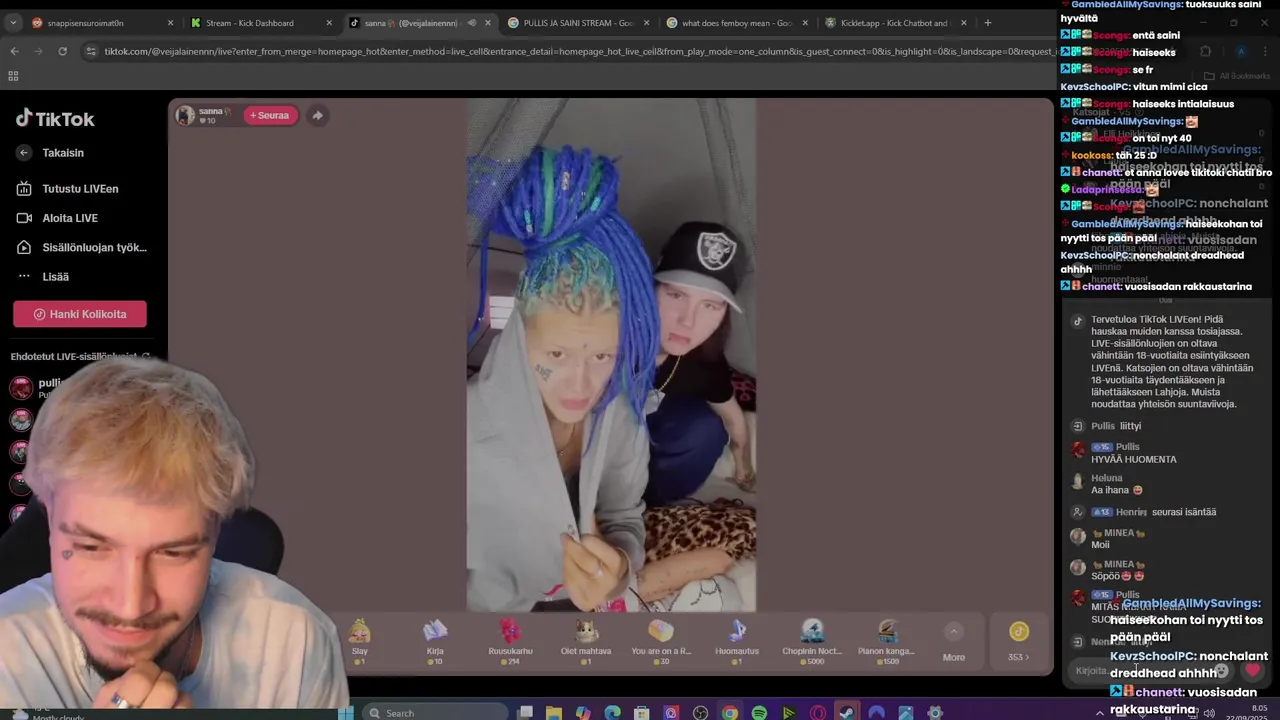Open Spotify from taskbar
This screenshot has height=720, width=1280.
[759, 713]
